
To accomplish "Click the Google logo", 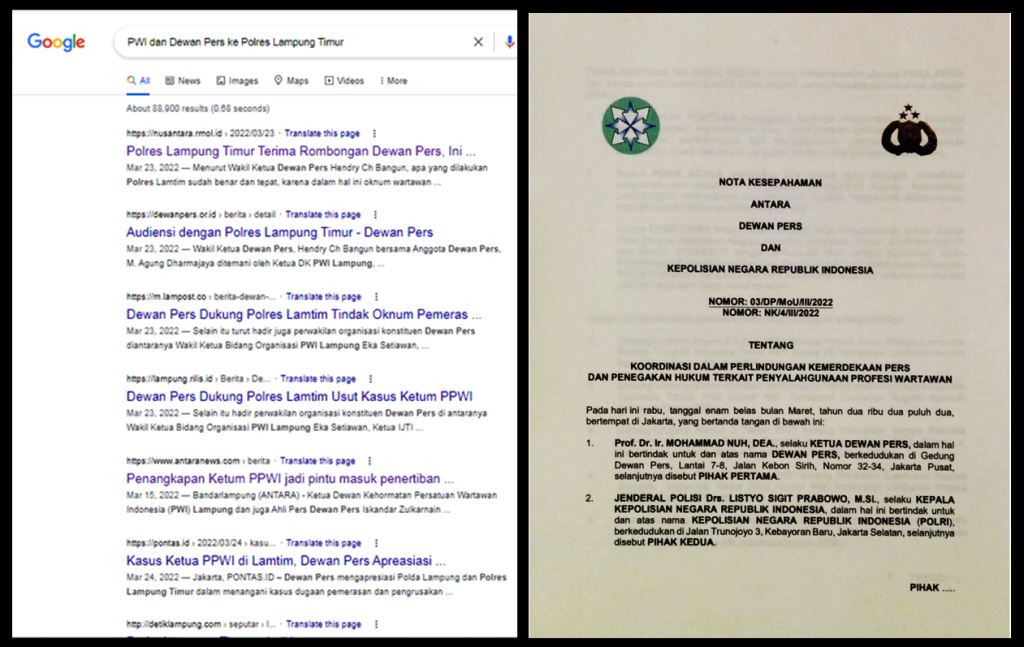I will (x=56, y=42).
